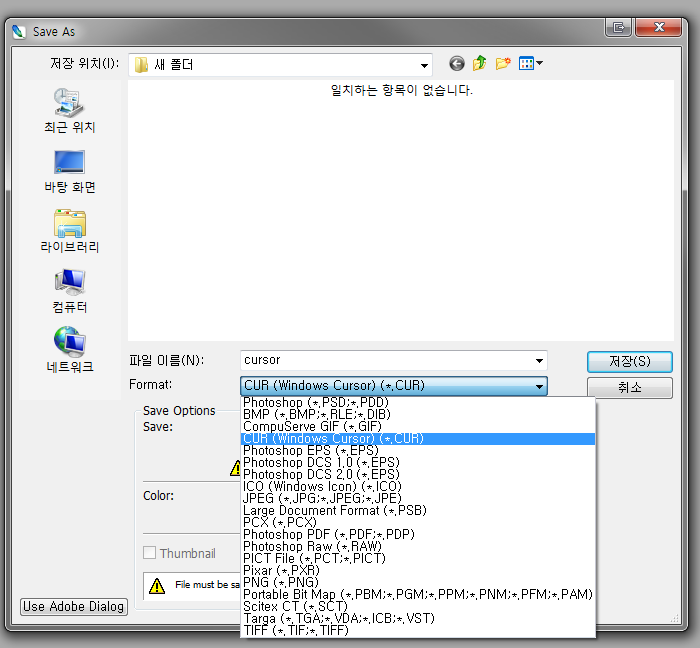Screen dimensions: 700x648
Task: Collapse the Format dropdown list
Action: 539,386
